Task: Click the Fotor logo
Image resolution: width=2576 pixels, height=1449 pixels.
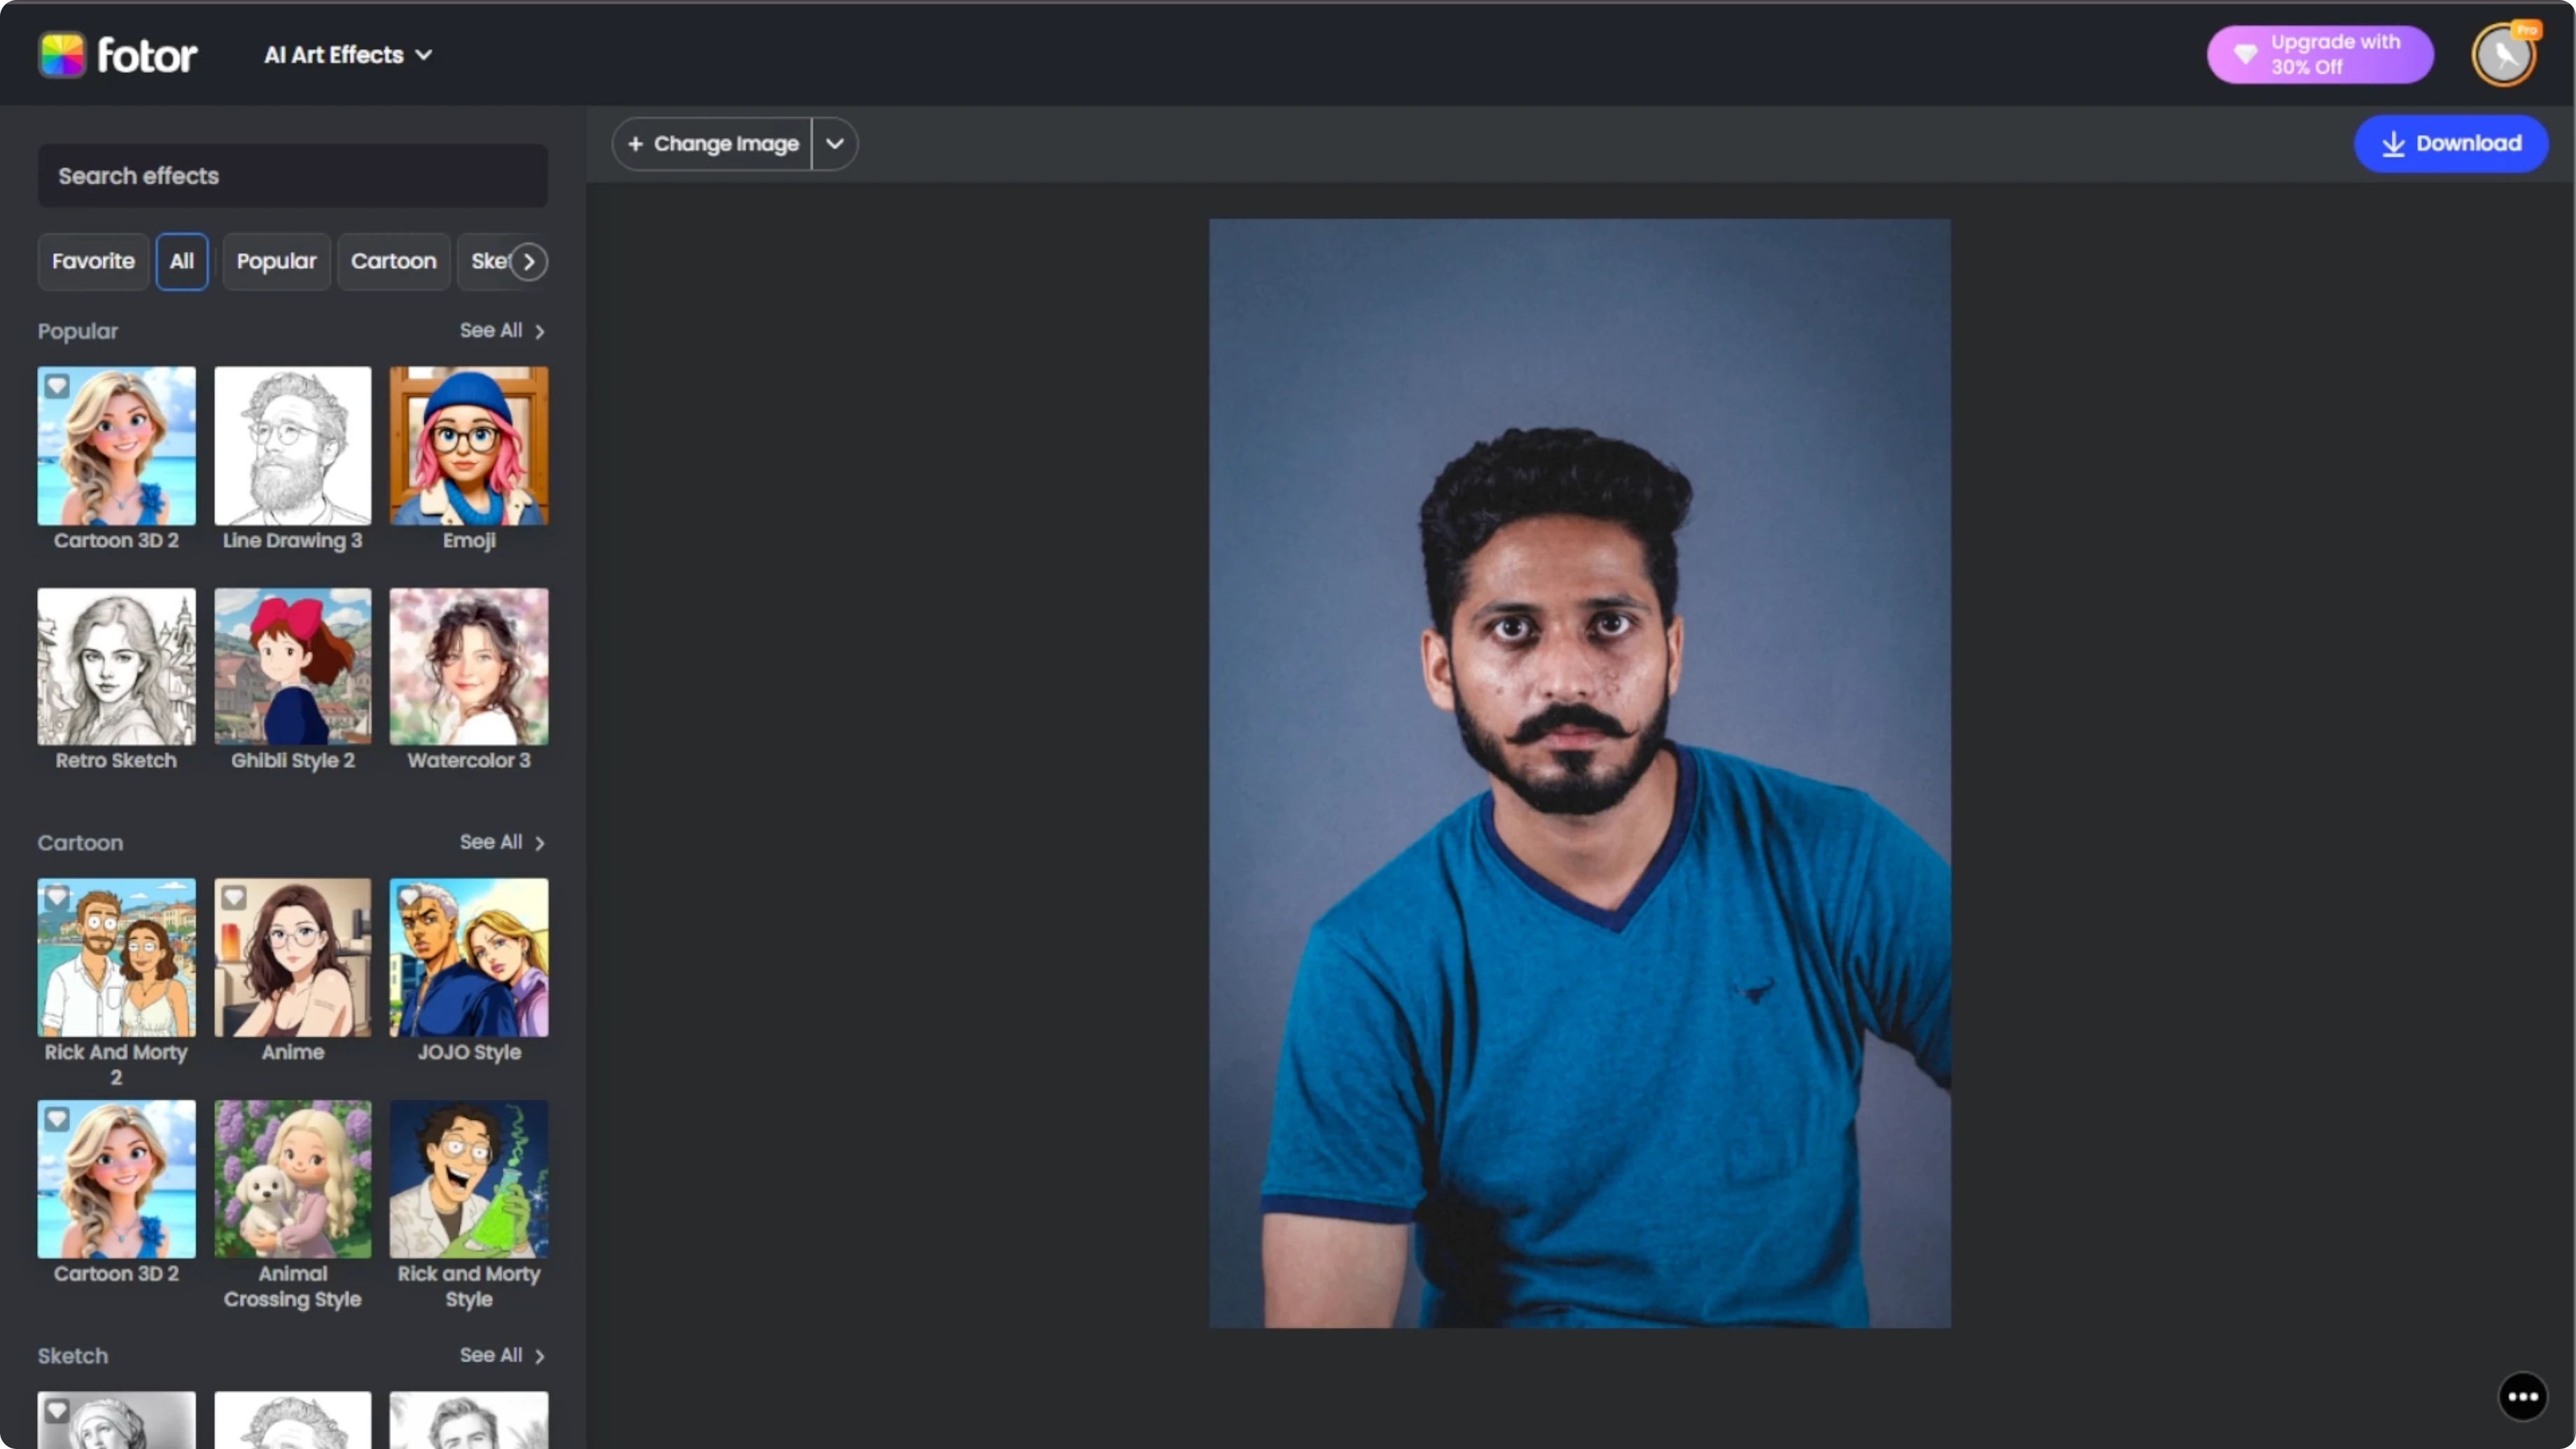Action: 118,55
